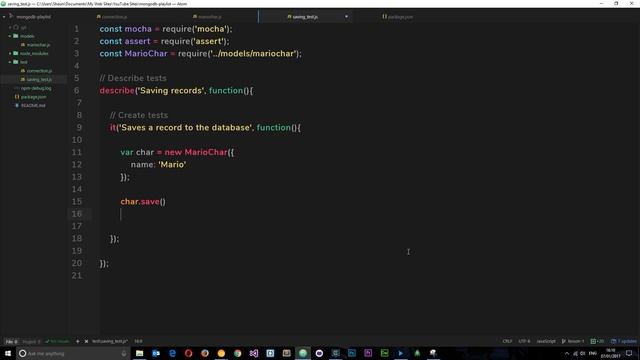Click the test\saving_test.js file path in status bar

click(x=110, y=341)
